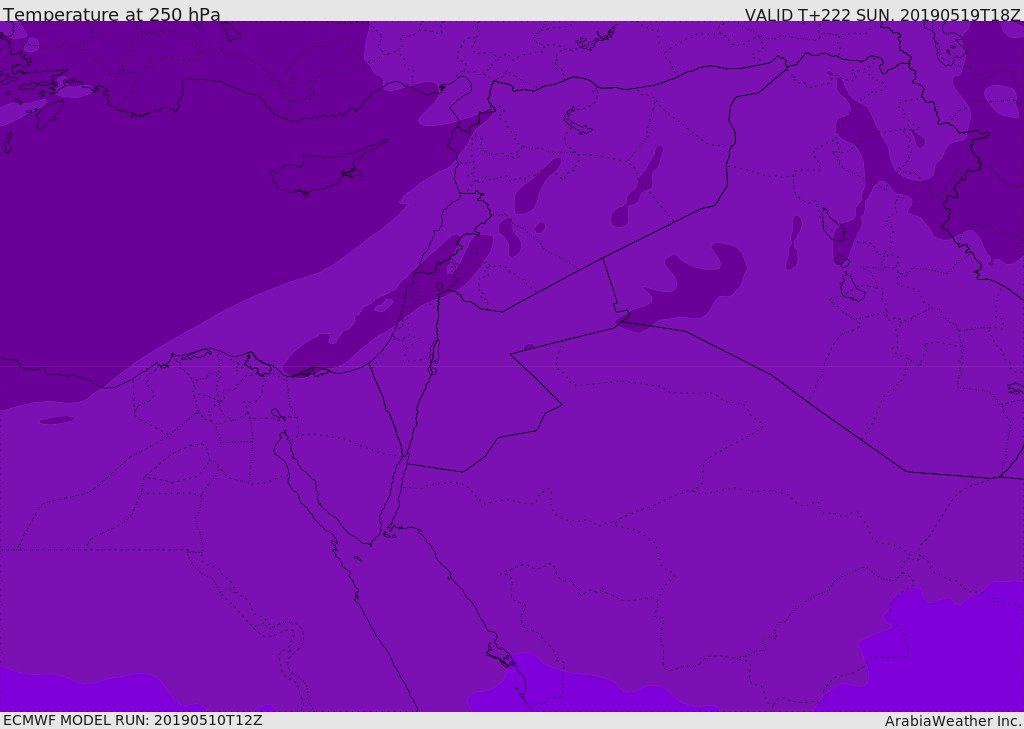Click the 'ArabiaWeather Inc.' credit text
This screenshot has width=1024, height=729.
click(x=952, y=721)
